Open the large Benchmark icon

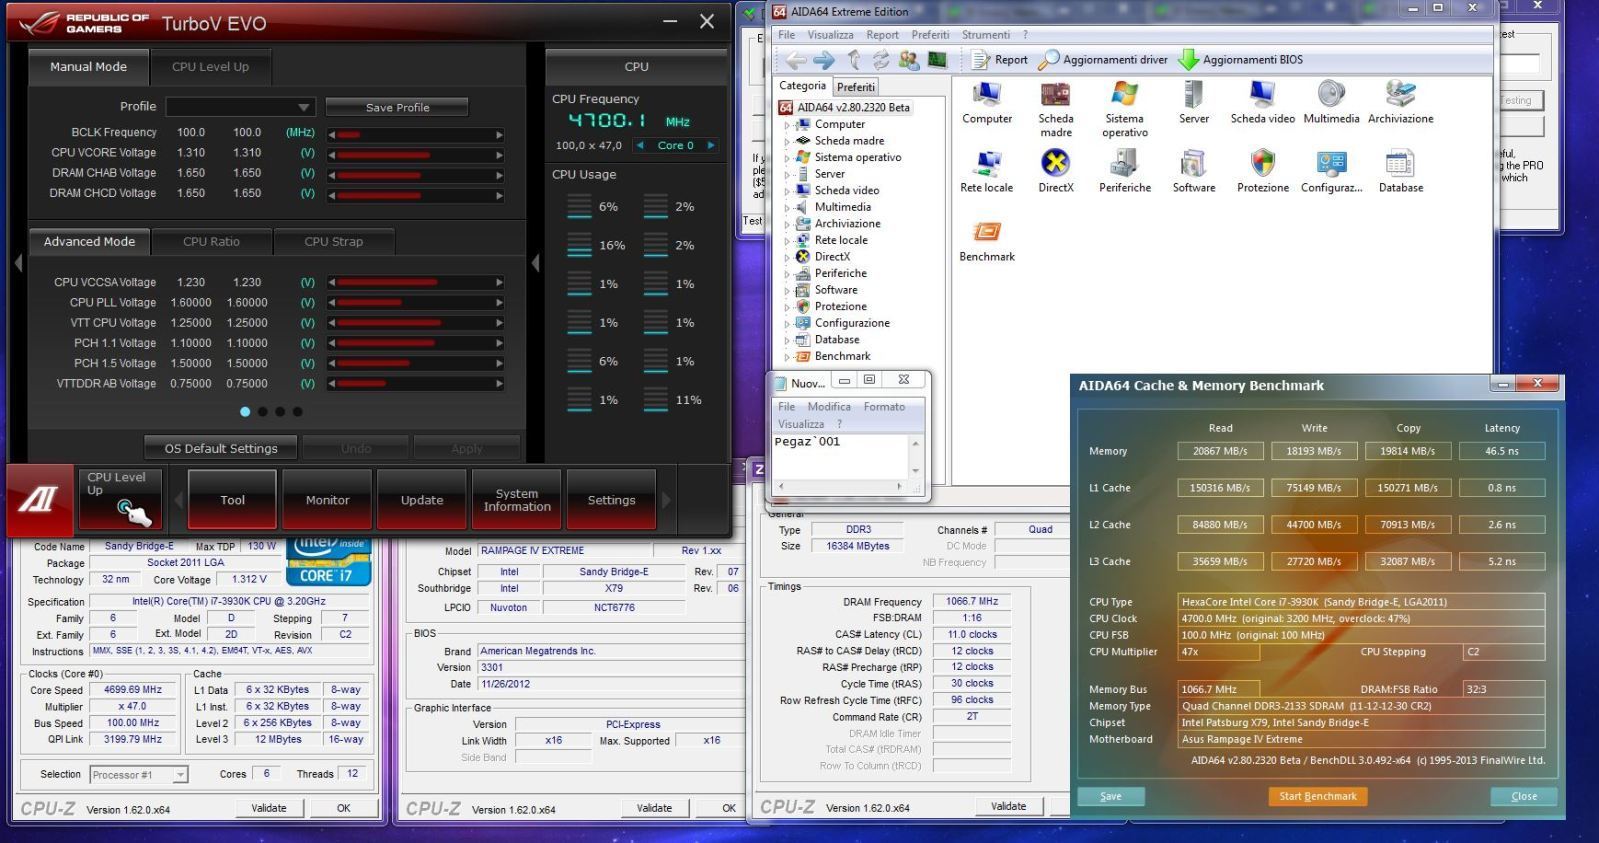[987, 241]
